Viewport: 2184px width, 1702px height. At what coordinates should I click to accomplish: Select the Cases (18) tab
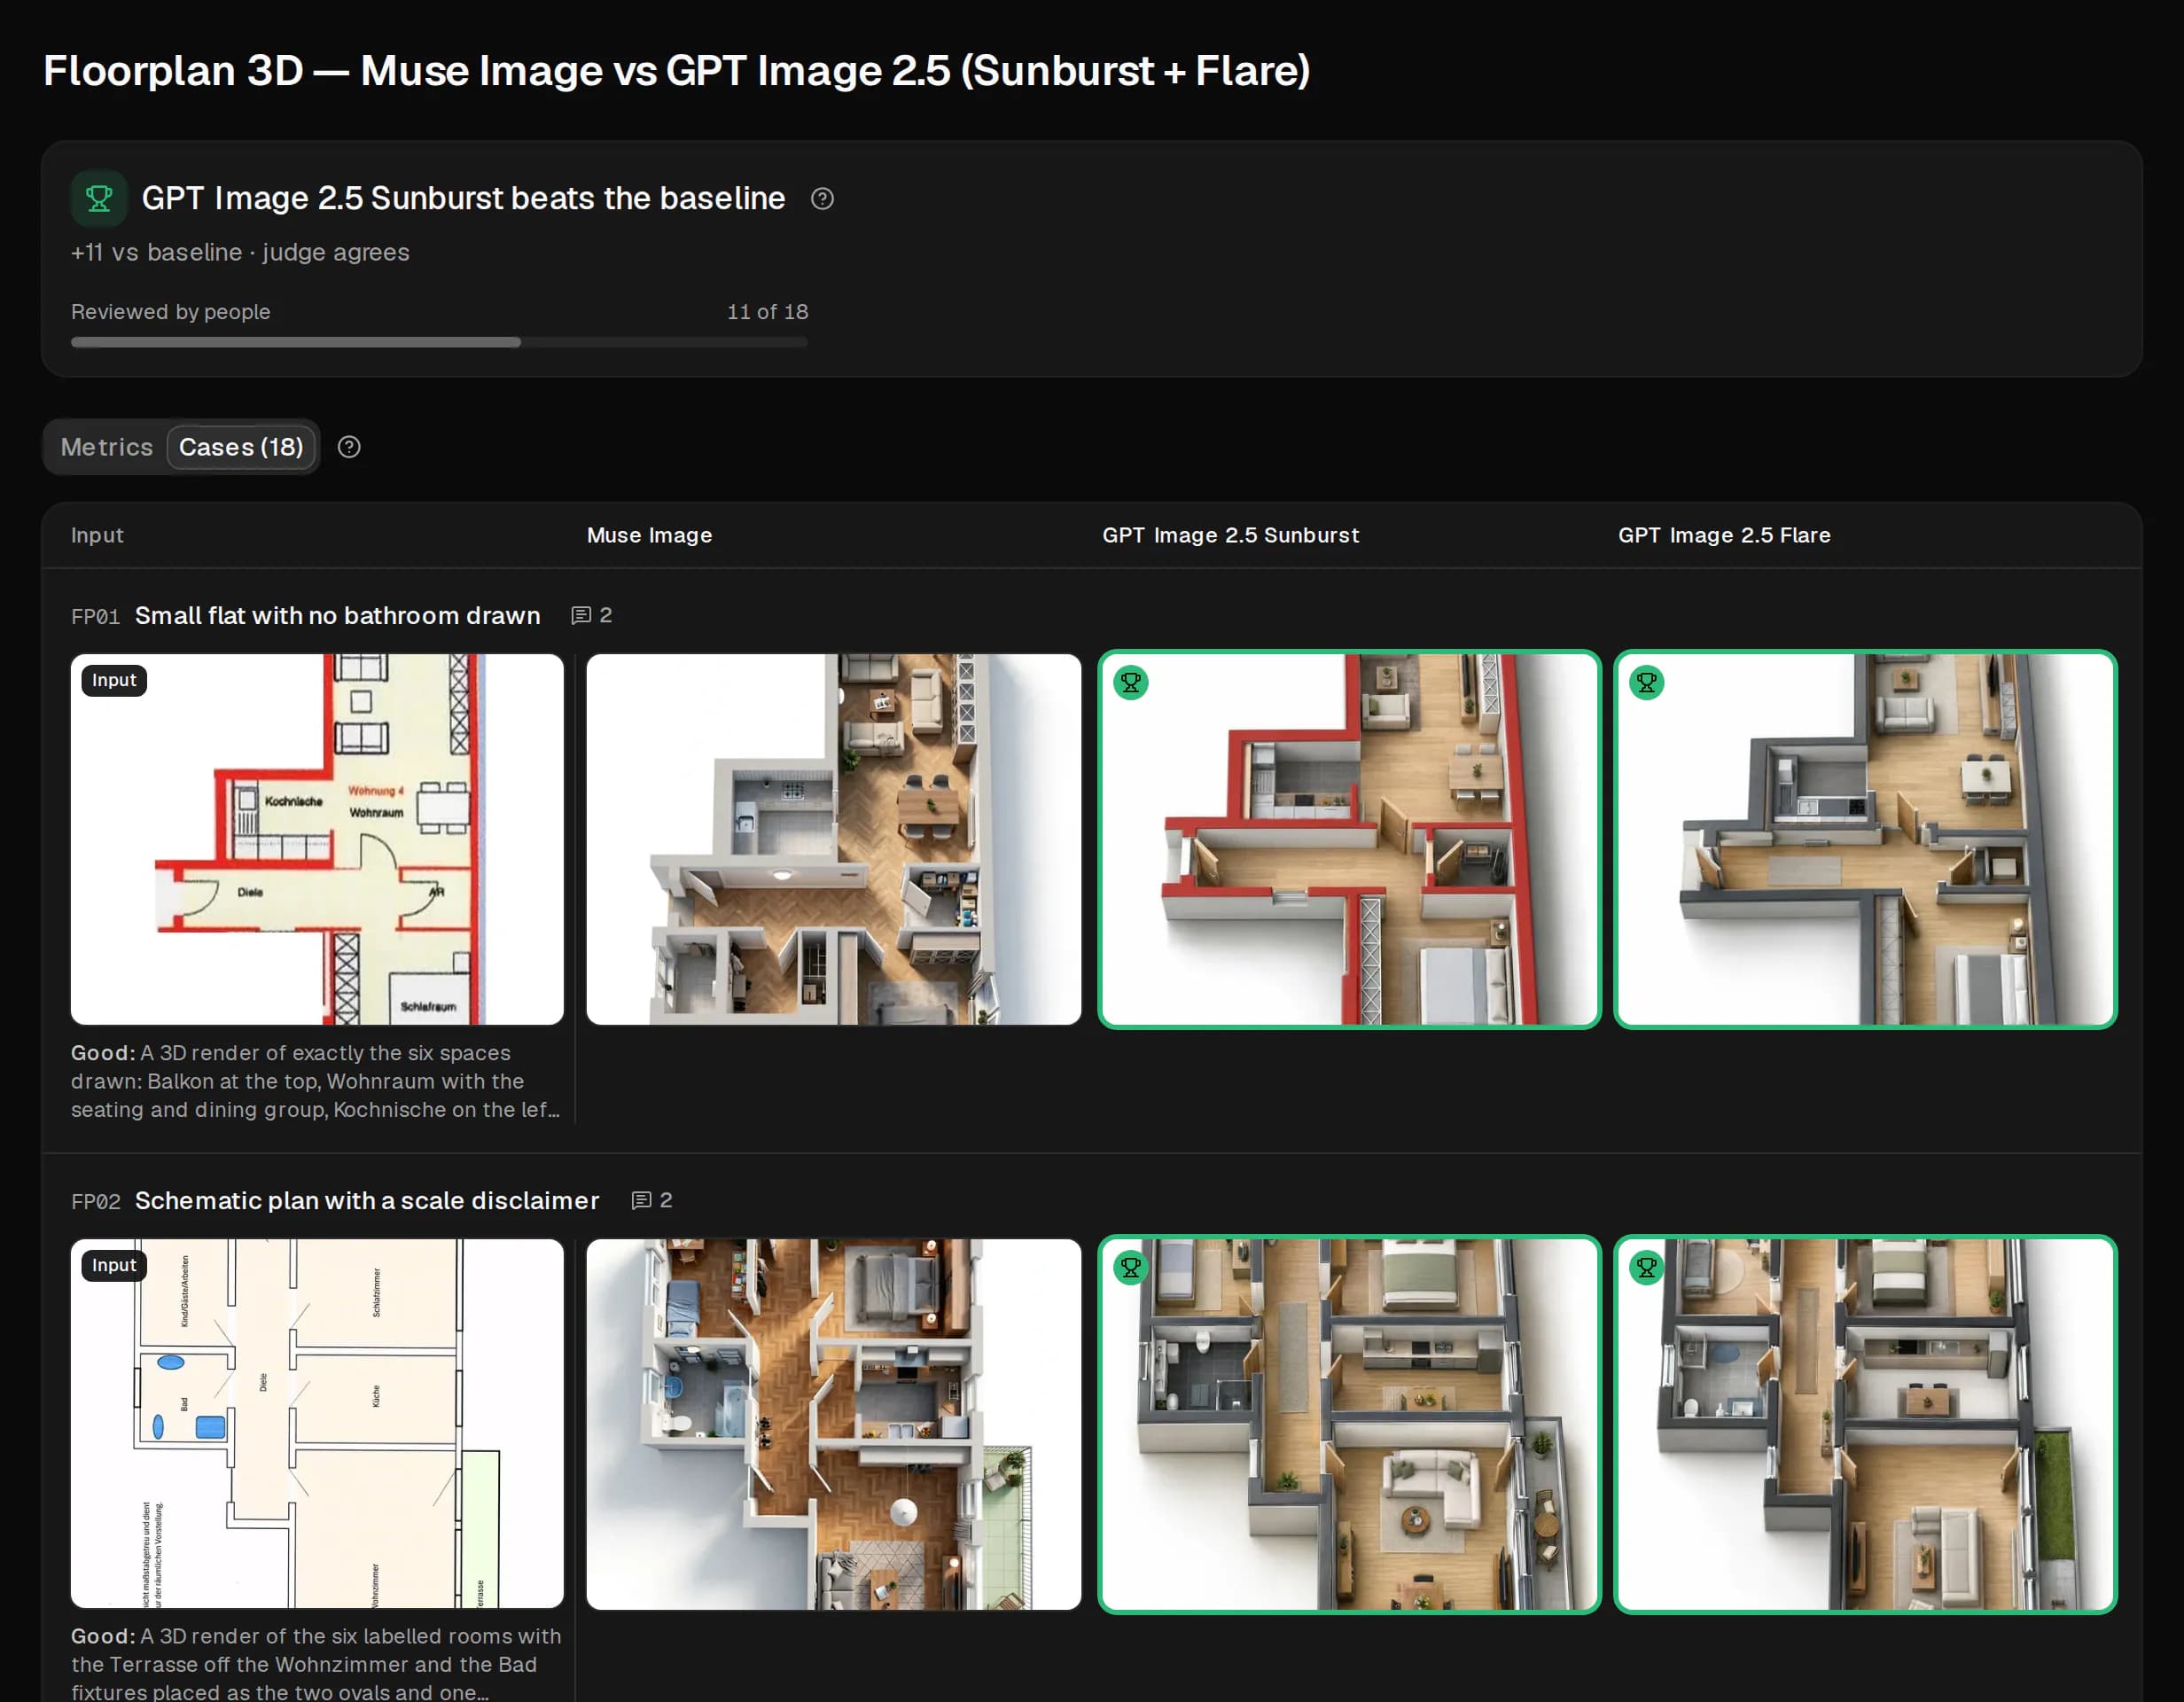coord(241,447)
